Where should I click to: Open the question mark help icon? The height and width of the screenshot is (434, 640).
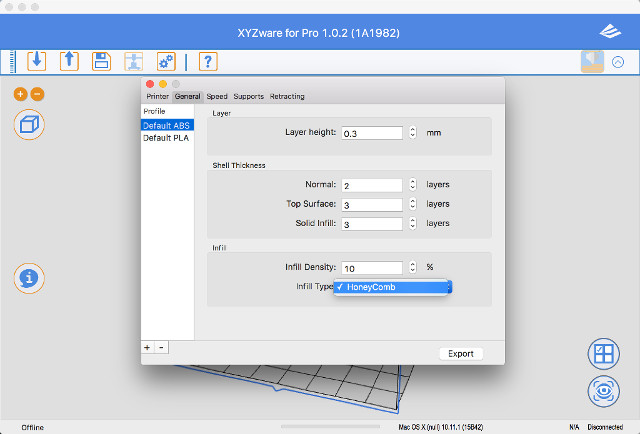pyautogui.click(x=208, y=61)
